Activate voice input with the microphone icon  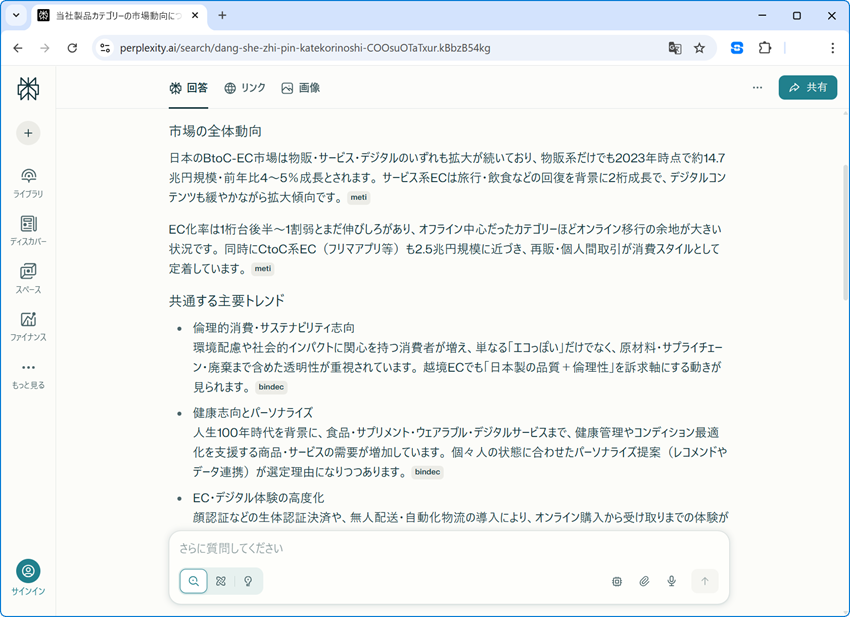671,581
